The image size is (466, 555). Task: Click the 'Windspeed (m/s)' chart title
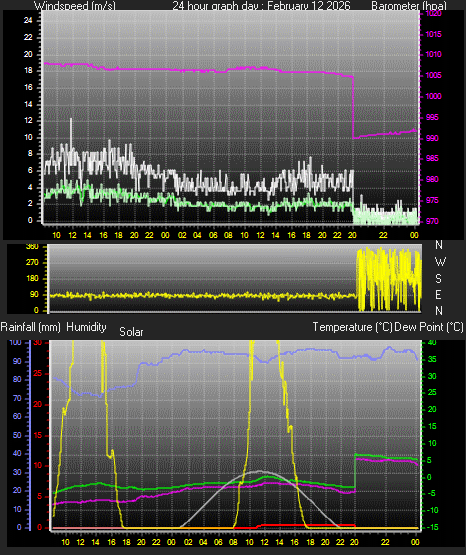point(74,6)
